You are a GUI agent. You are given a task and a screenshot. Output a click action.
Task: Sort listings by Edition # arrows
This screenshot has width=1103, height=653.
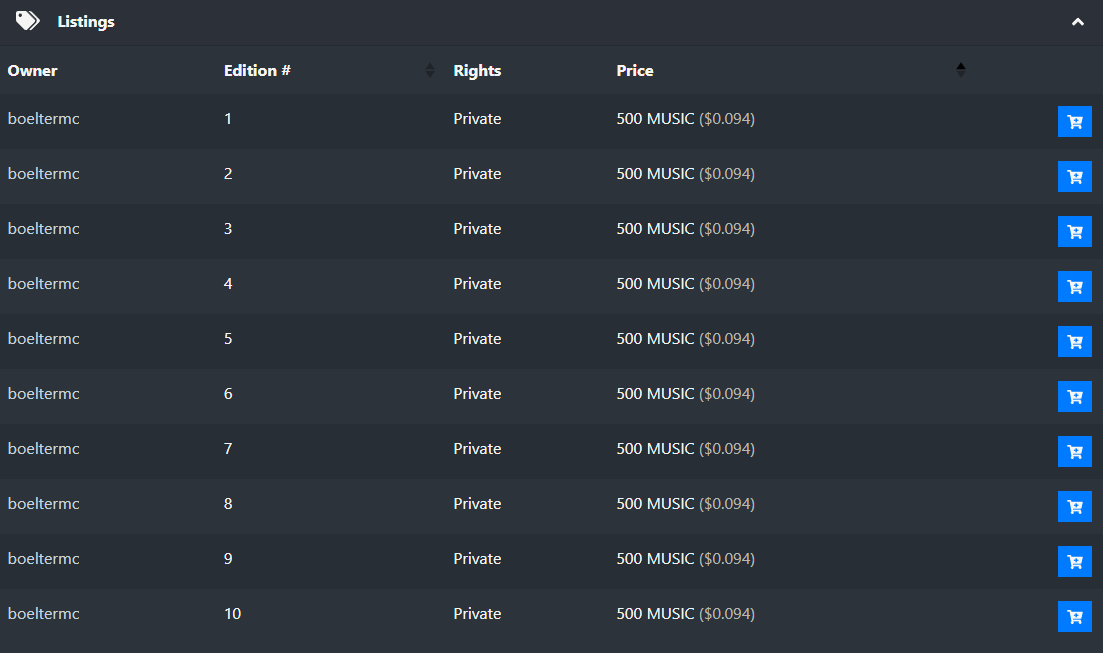coord(430,70)
